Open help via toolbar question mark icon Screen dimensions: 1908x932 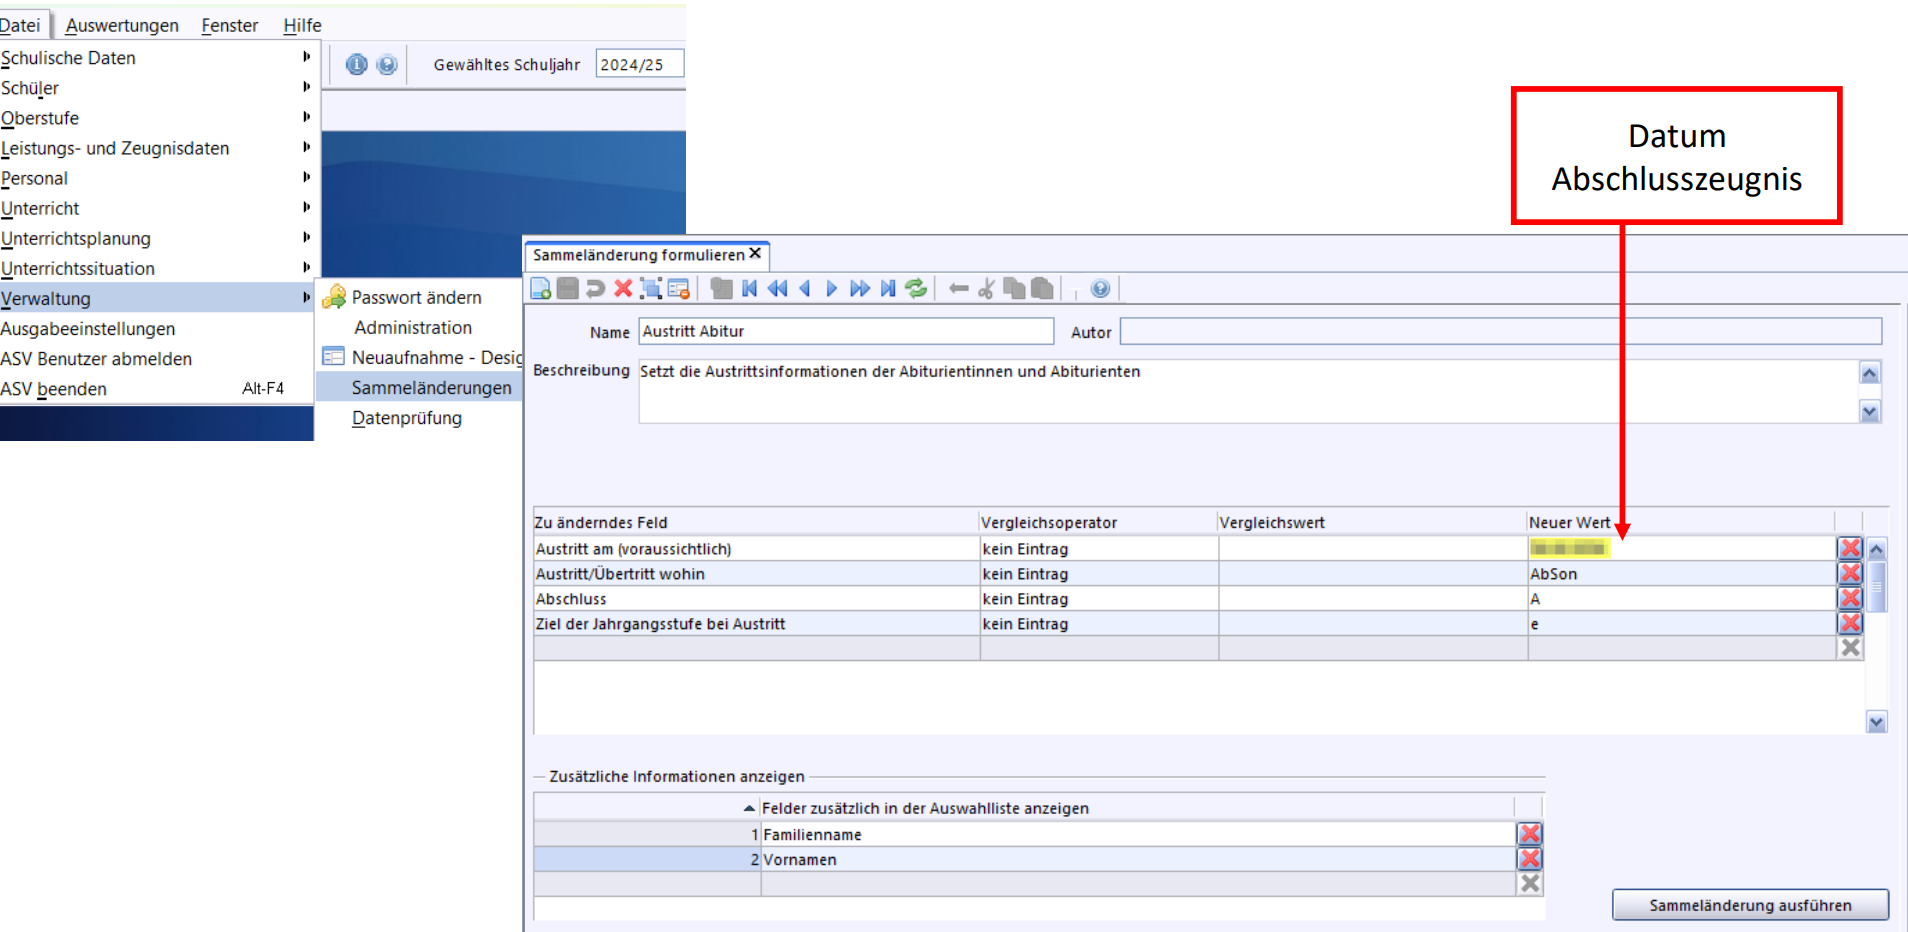tap(1100, 289)
